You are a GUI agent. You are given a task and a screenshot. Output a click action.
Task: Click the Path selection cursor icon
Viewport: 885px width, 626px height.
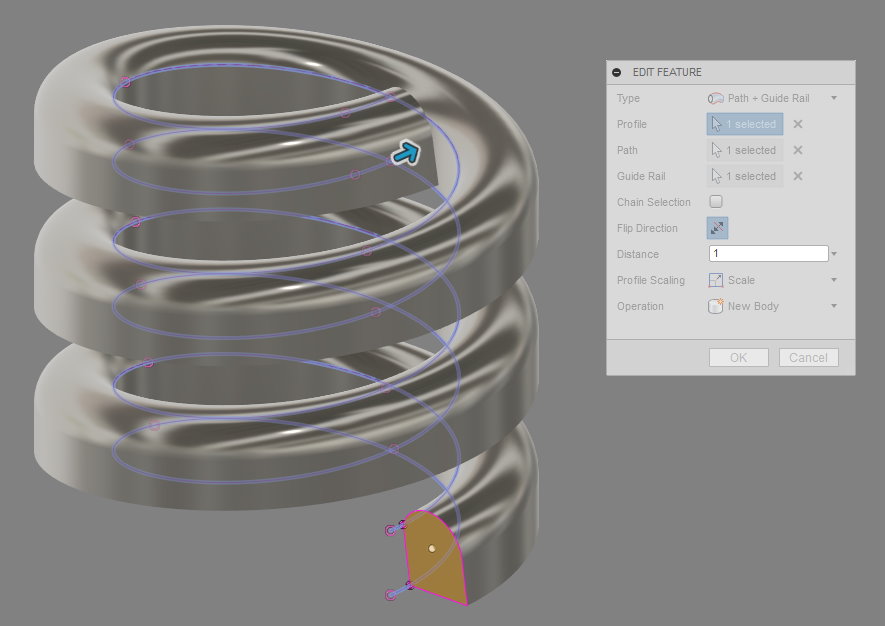pos(716,150)
